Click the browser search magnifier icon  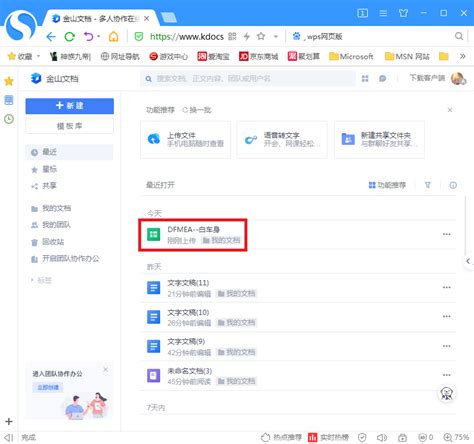pos(459,36)
